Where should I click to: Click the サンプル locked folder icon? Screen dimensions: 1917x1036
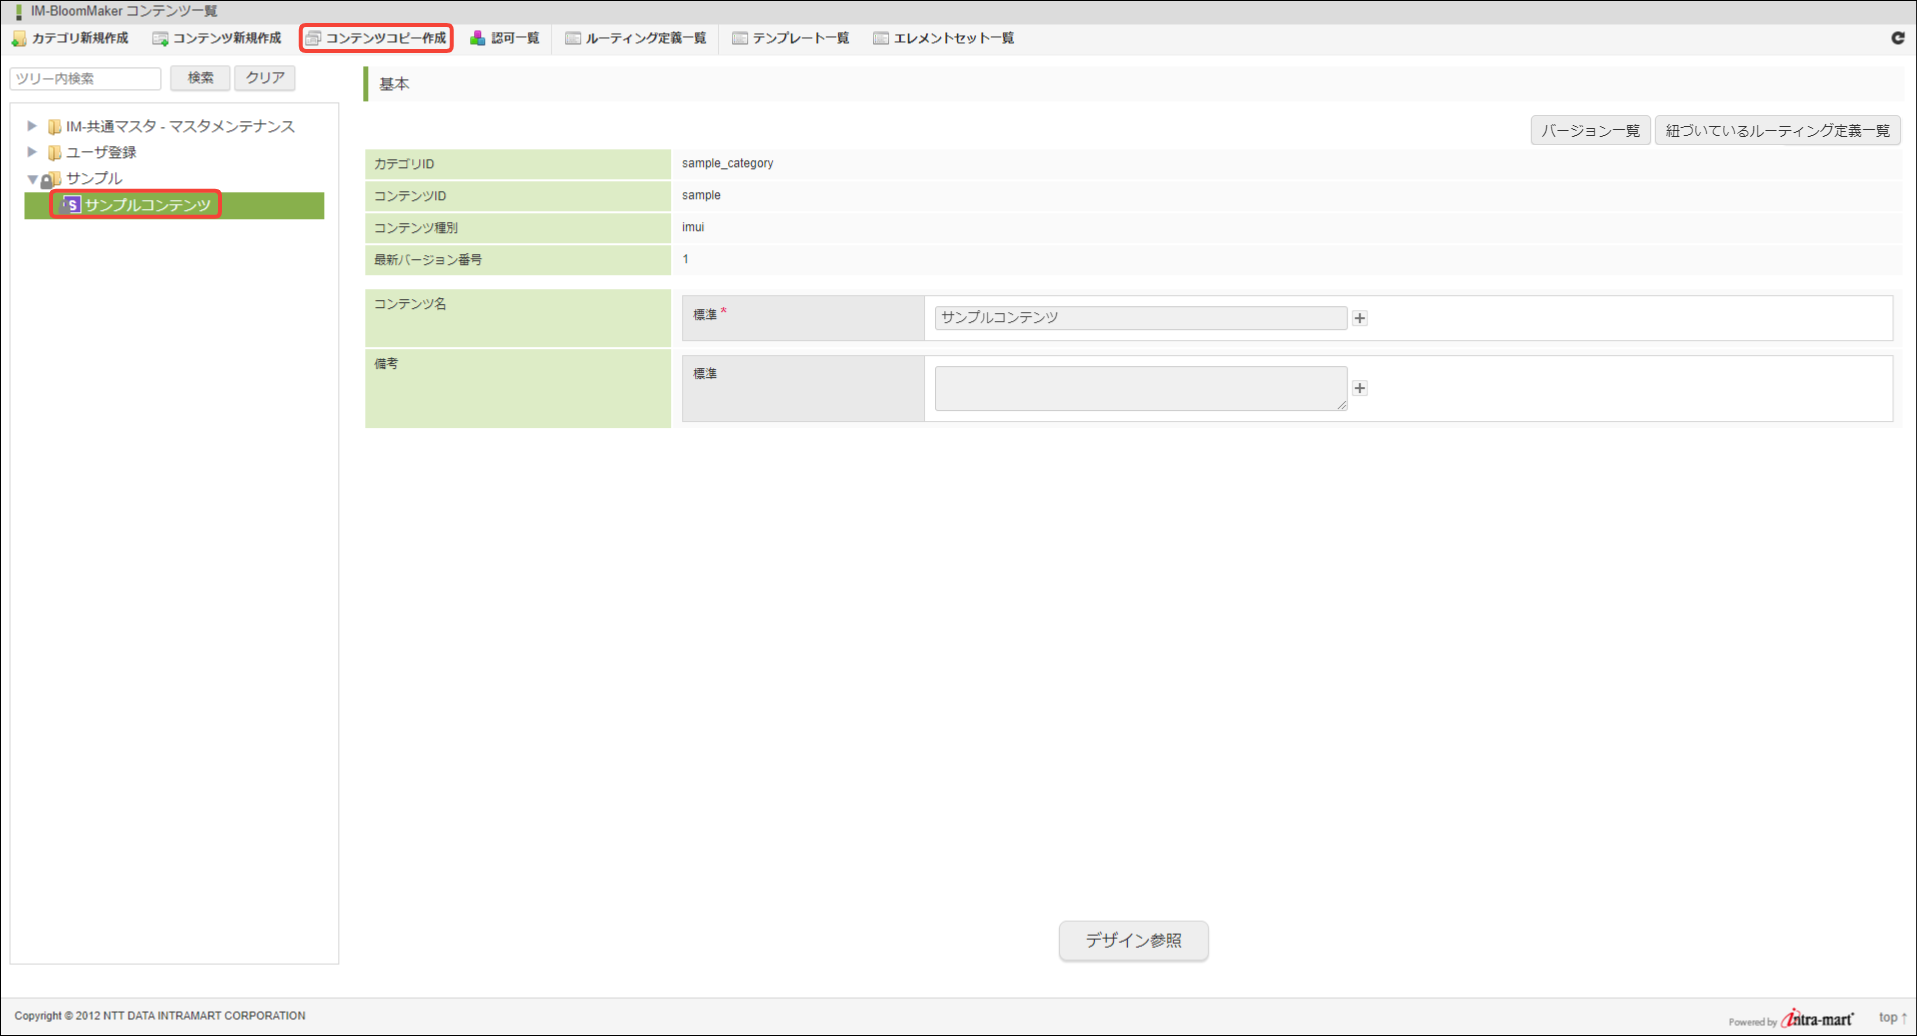click(x=51, y=179)
